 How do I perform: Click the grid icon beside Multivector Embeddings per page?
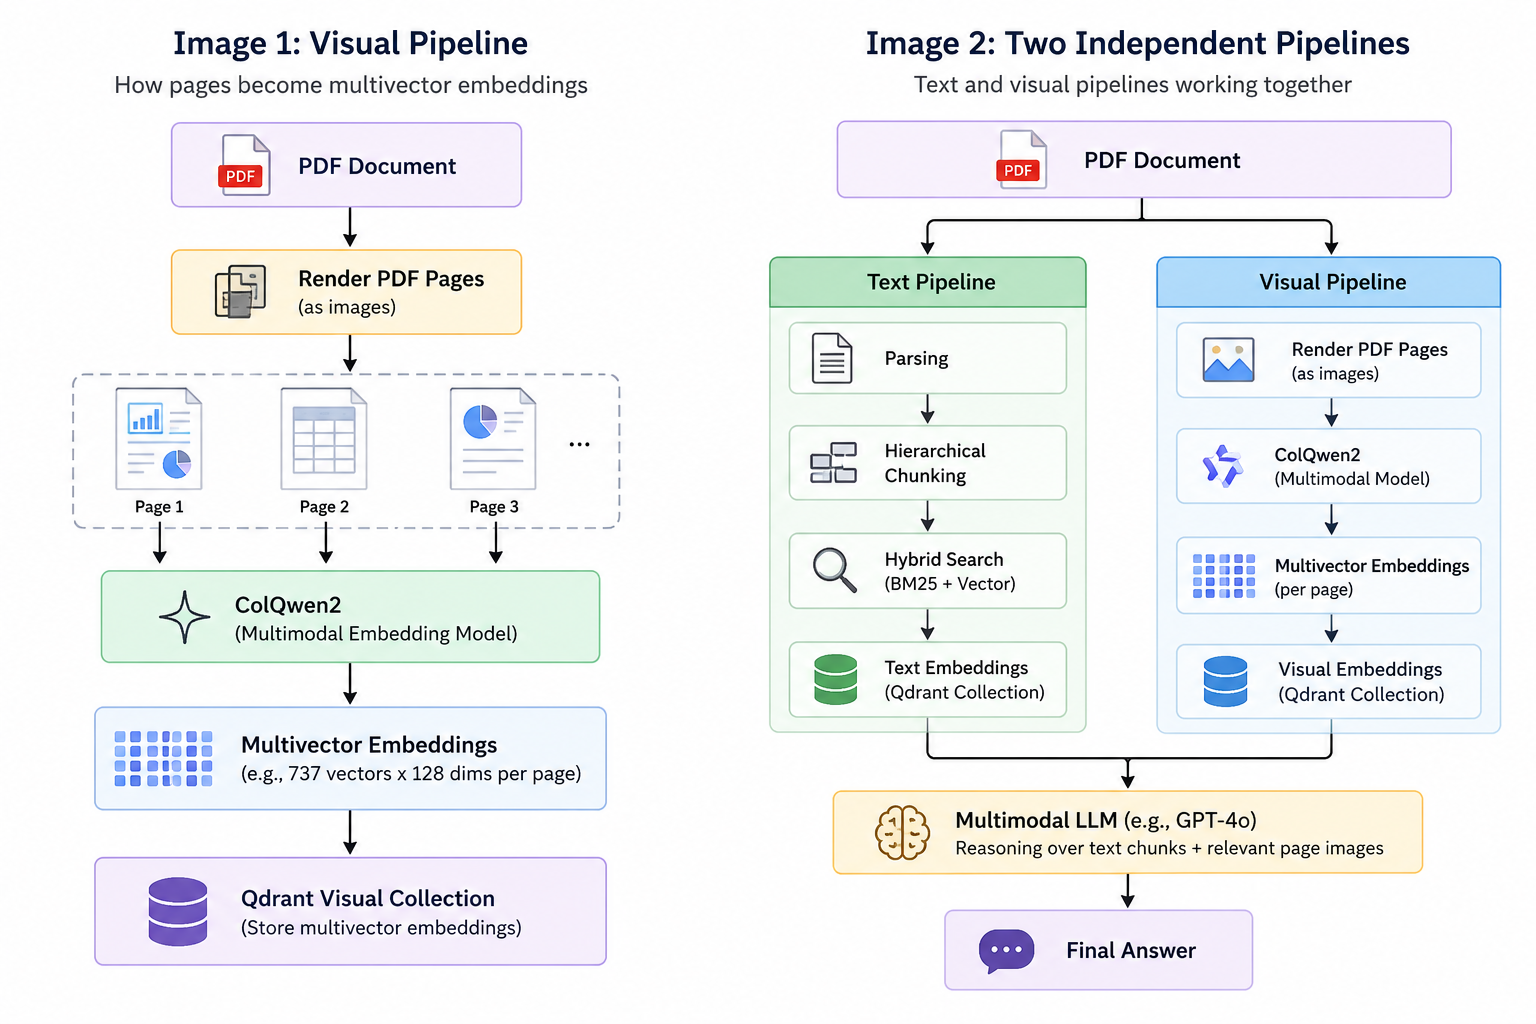coord(1224,576)
